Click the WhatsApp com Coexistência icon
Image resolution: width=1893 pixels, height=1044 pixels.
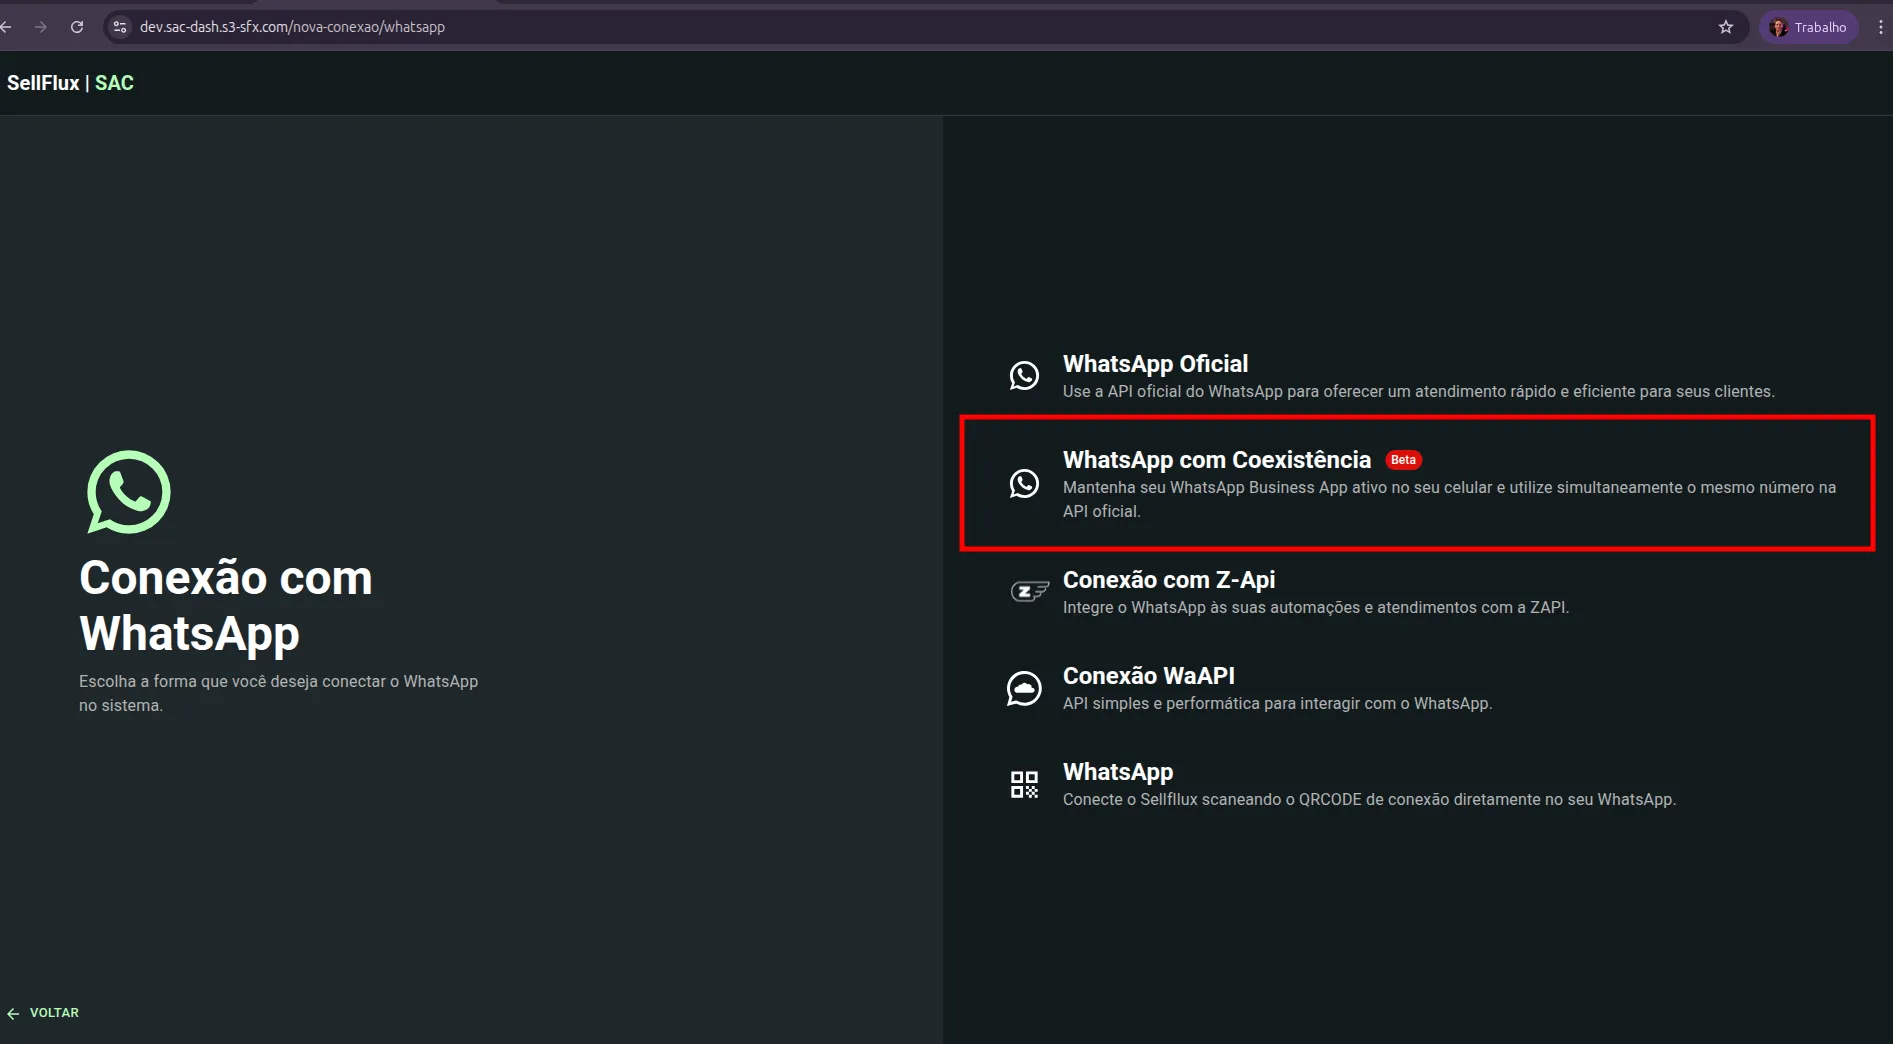[x=1024, y=484]
